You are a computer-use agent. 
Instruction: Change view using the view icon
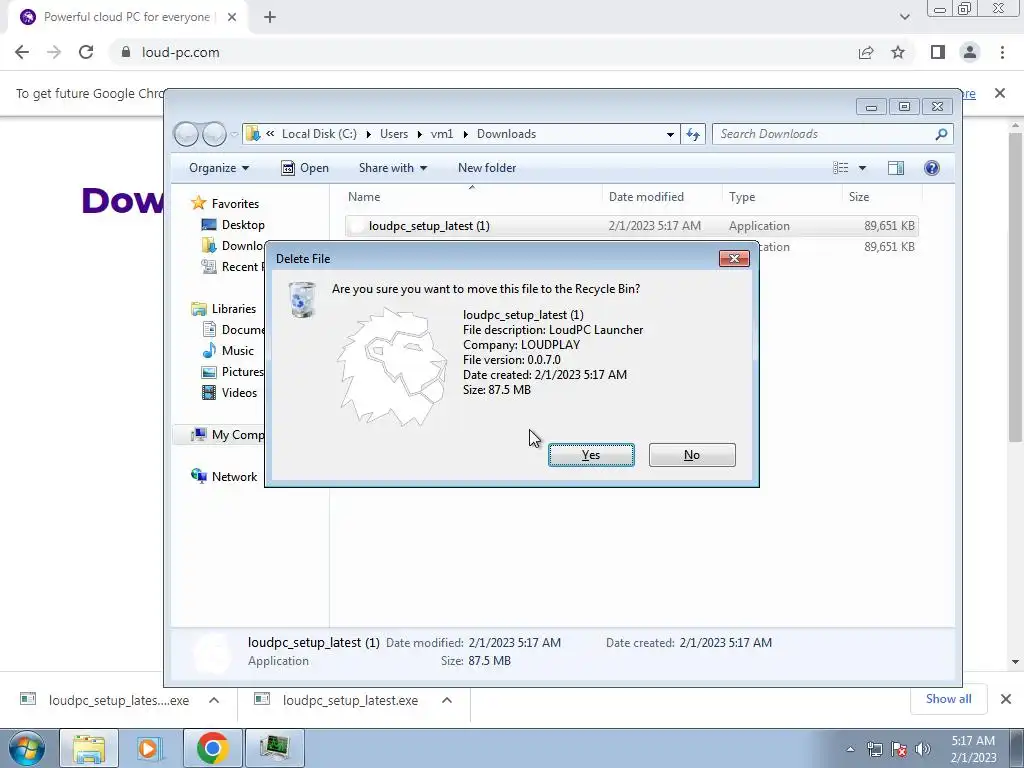tap(840, 168)
